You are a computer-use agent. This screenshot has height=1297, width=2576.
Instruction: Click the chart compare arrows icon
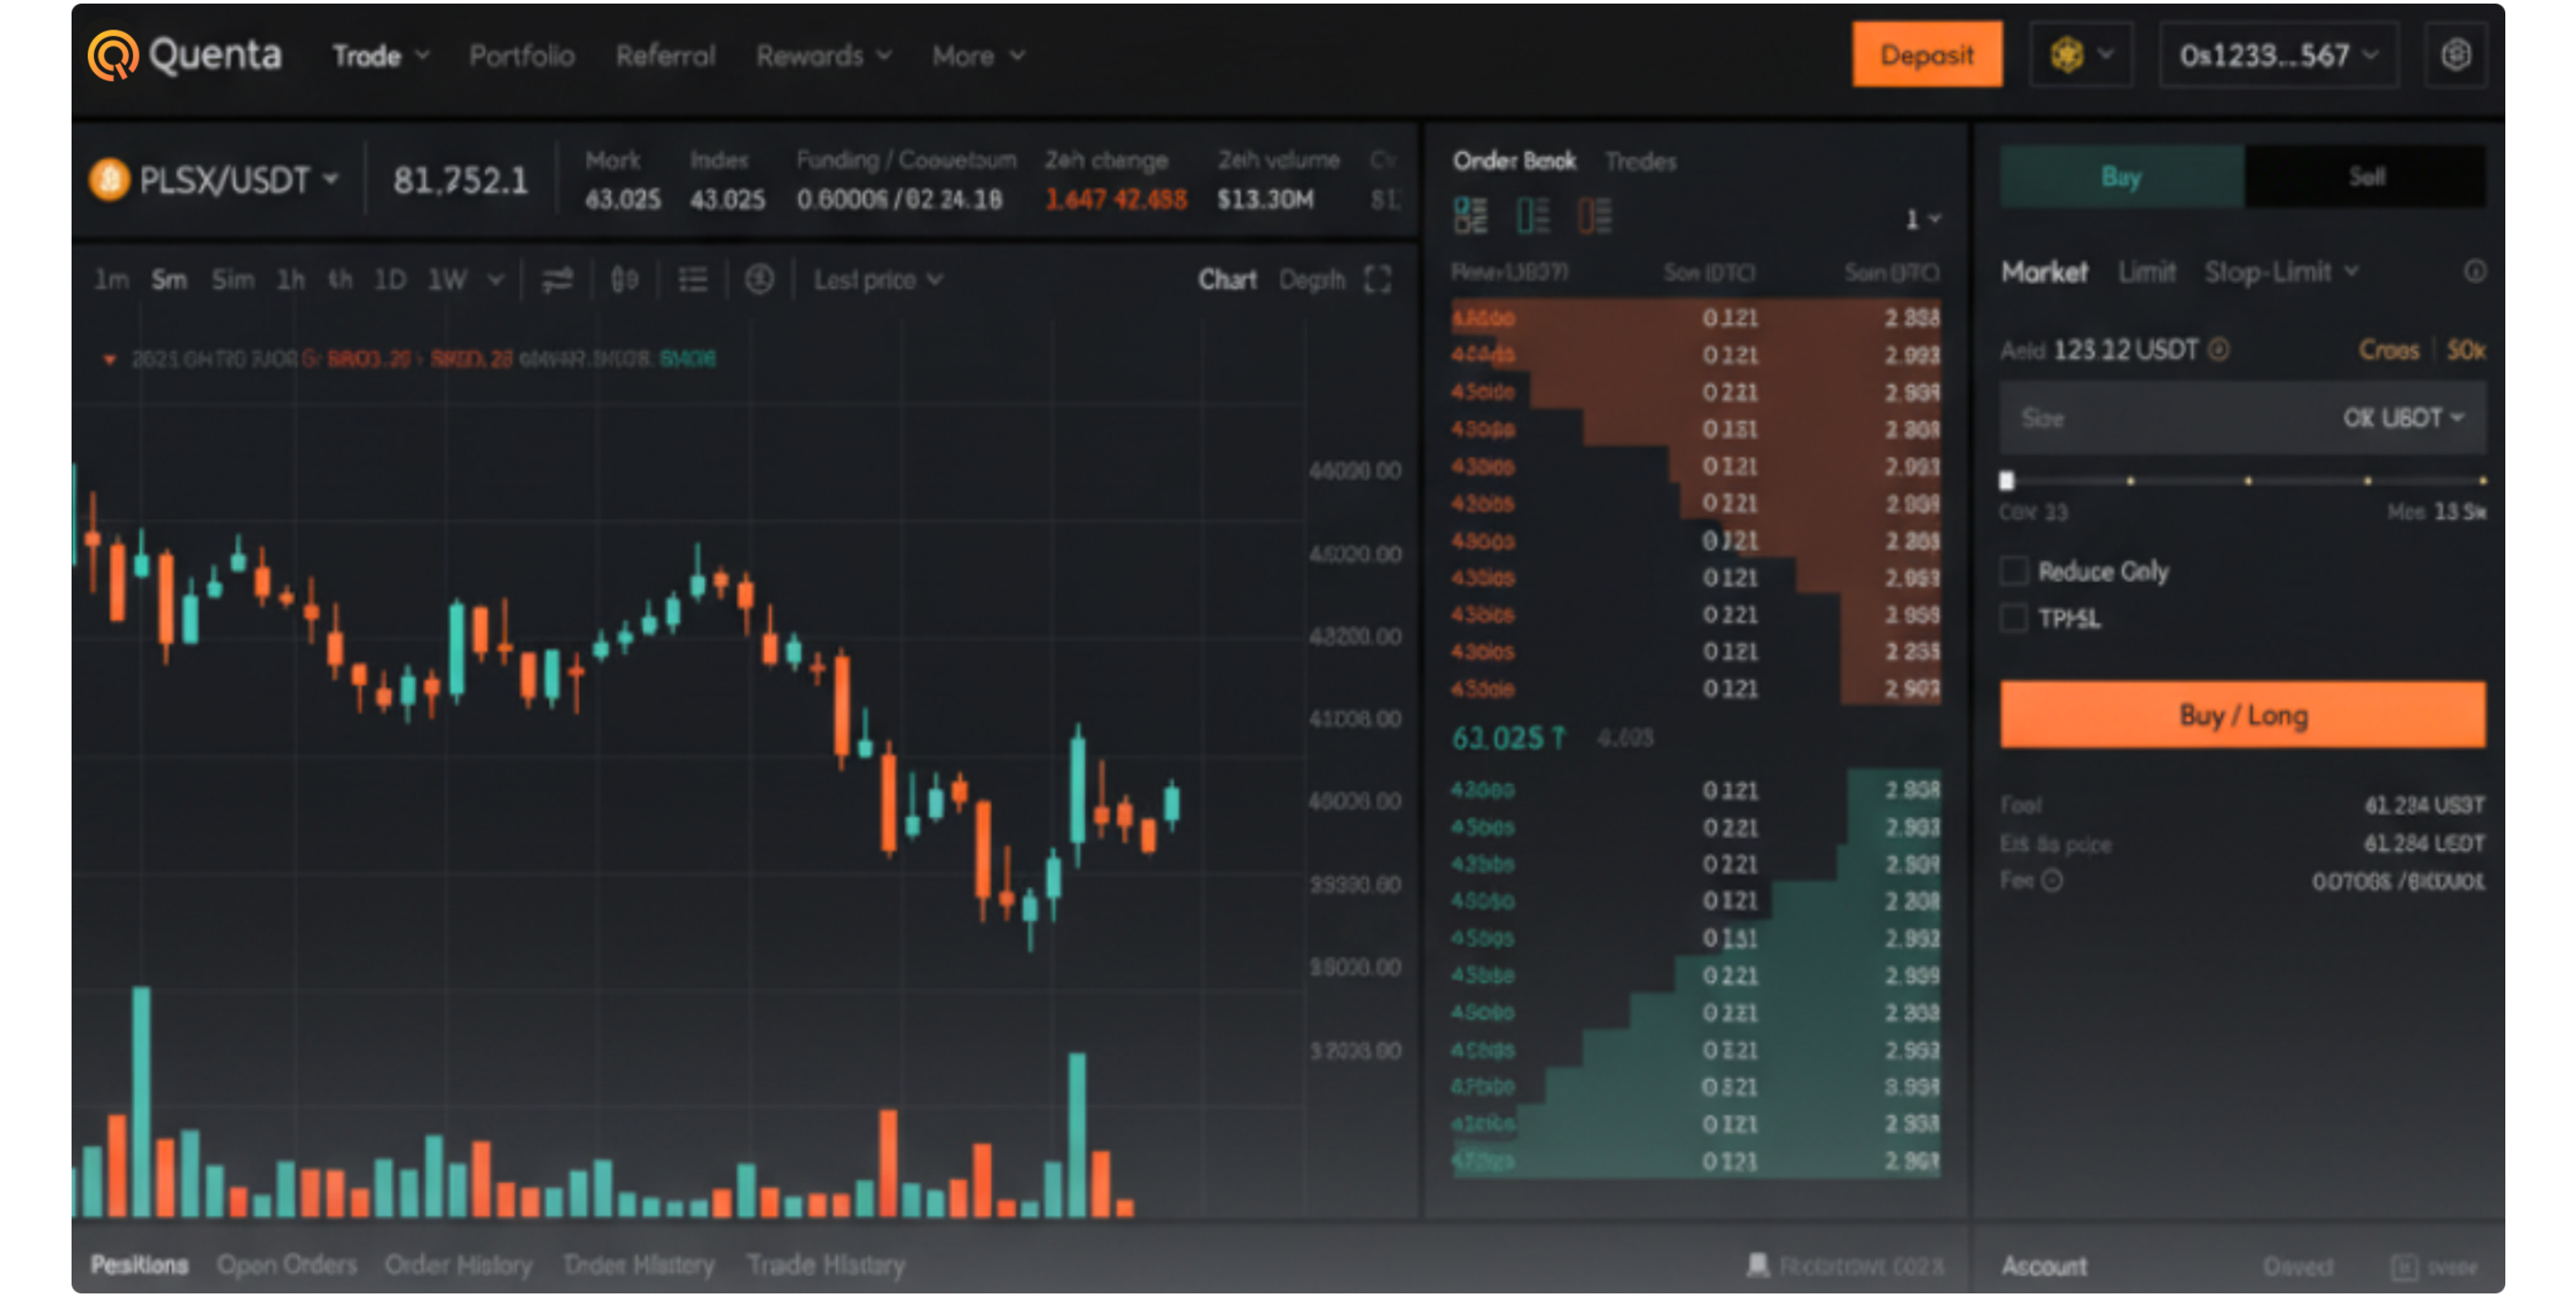point(557,280)
